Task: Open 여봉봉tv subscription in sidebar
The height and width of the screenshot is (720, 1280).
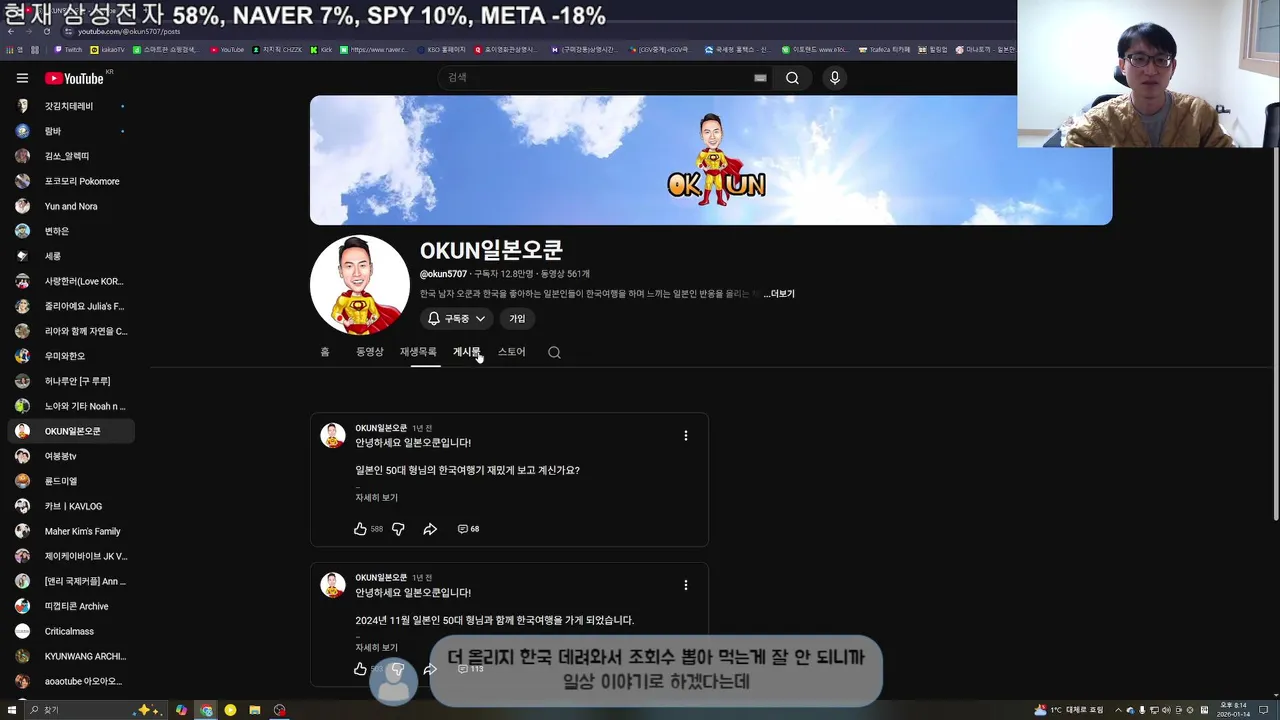Action: click(71, 456)
